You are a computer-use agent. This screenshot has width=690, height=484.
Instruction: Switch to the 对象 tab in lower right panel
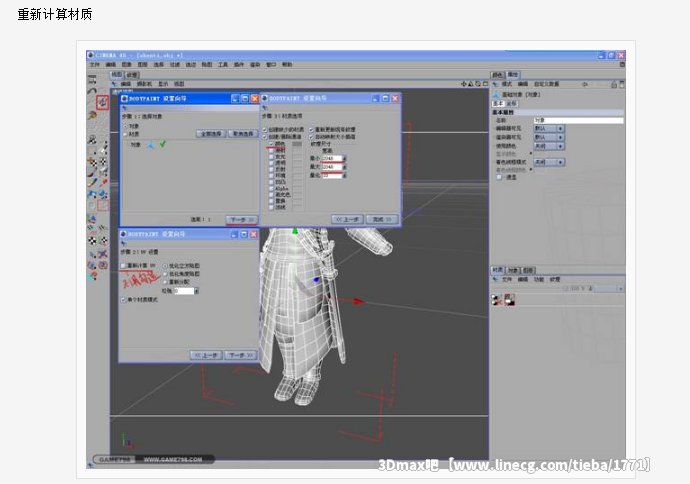pos(513,270)
